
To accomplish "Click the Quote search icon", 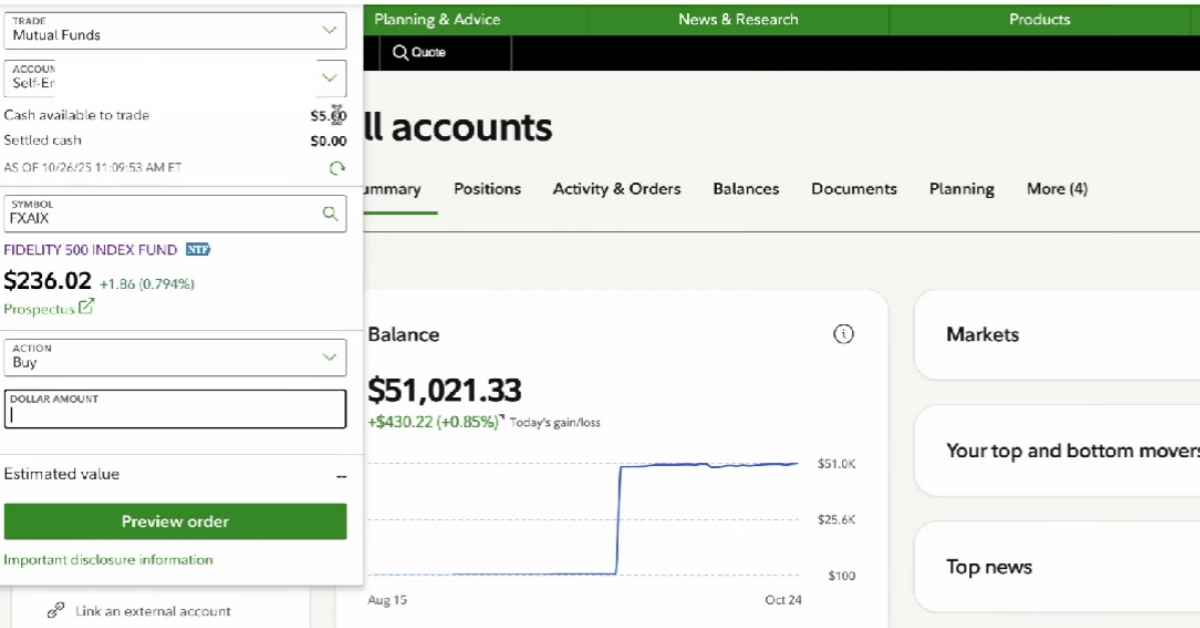I will [400, 53].
